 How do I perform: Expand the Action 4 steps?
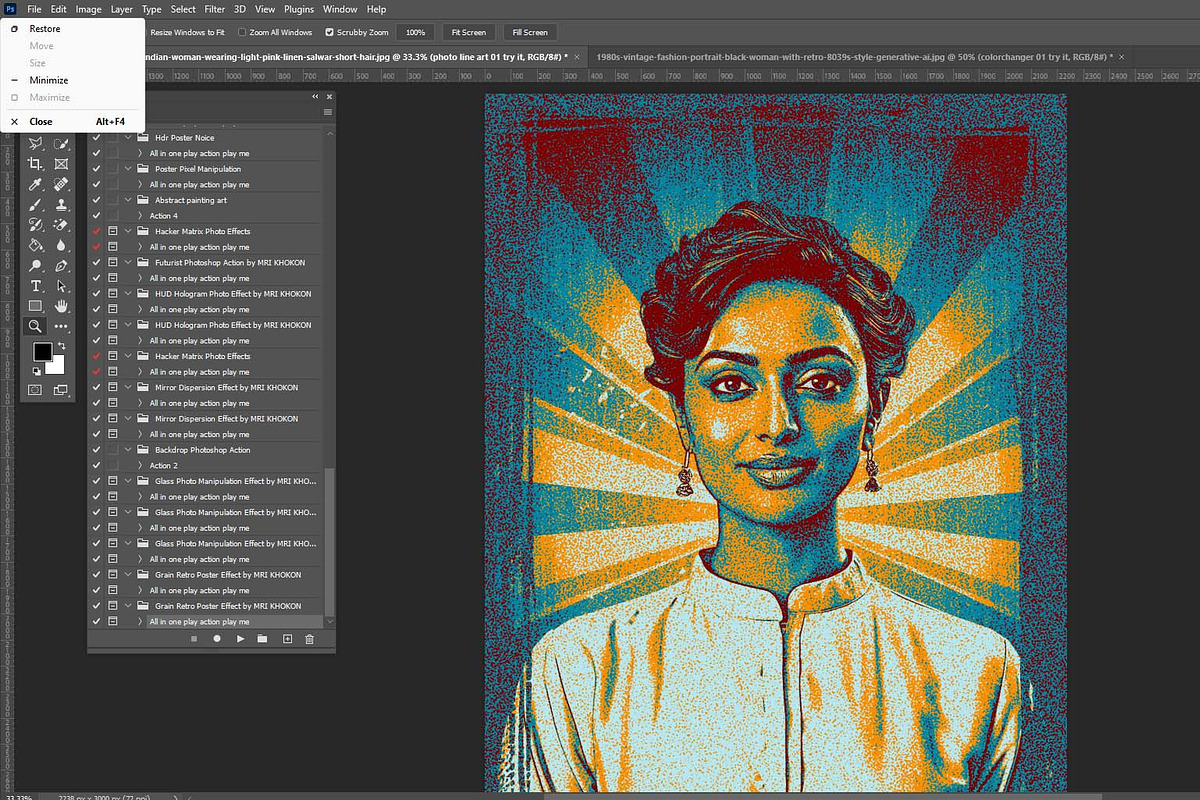point(141,216)
